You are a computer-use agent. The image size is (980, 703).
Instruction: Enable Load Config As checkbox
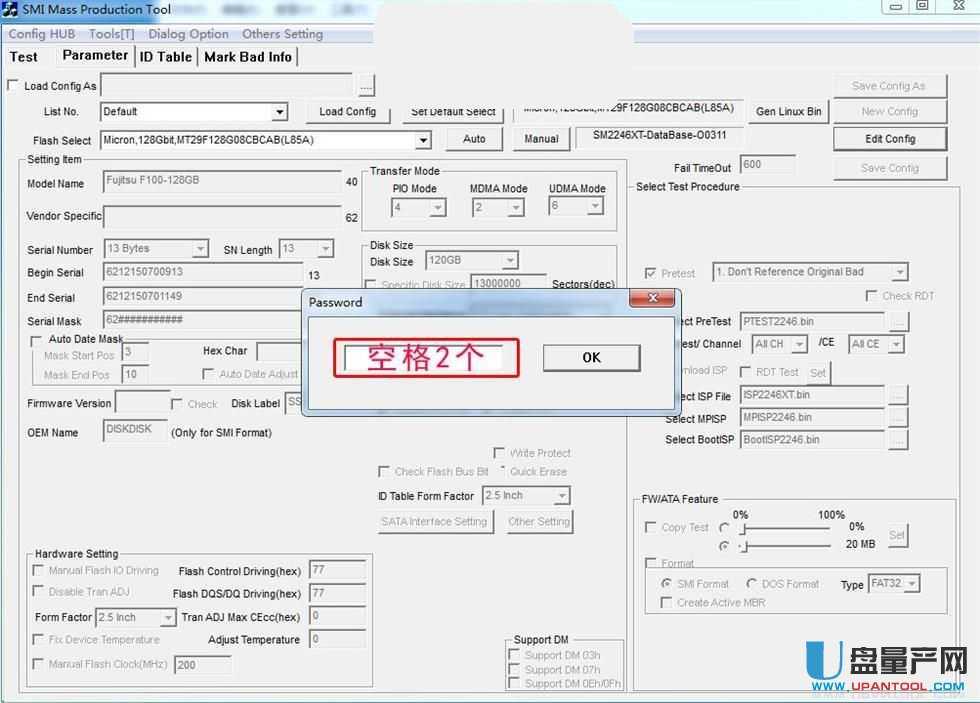(12, 85)
